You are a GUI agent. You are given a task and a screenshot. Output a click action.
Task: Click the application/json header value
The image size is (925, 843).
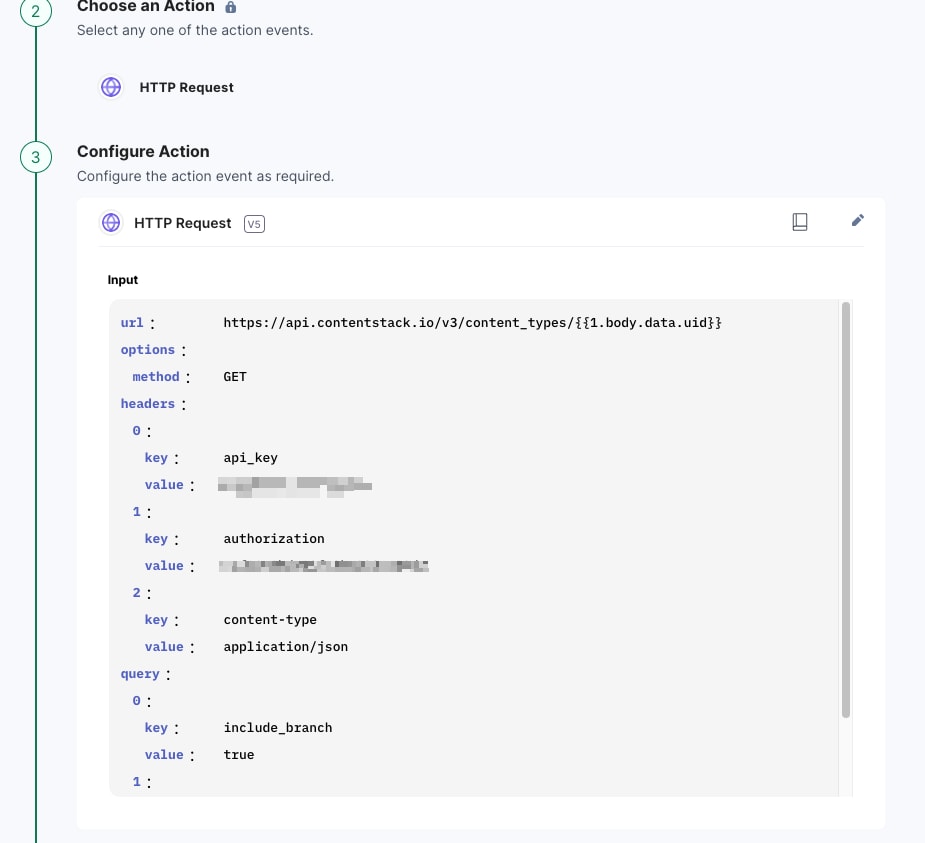(x=286, y=647)
